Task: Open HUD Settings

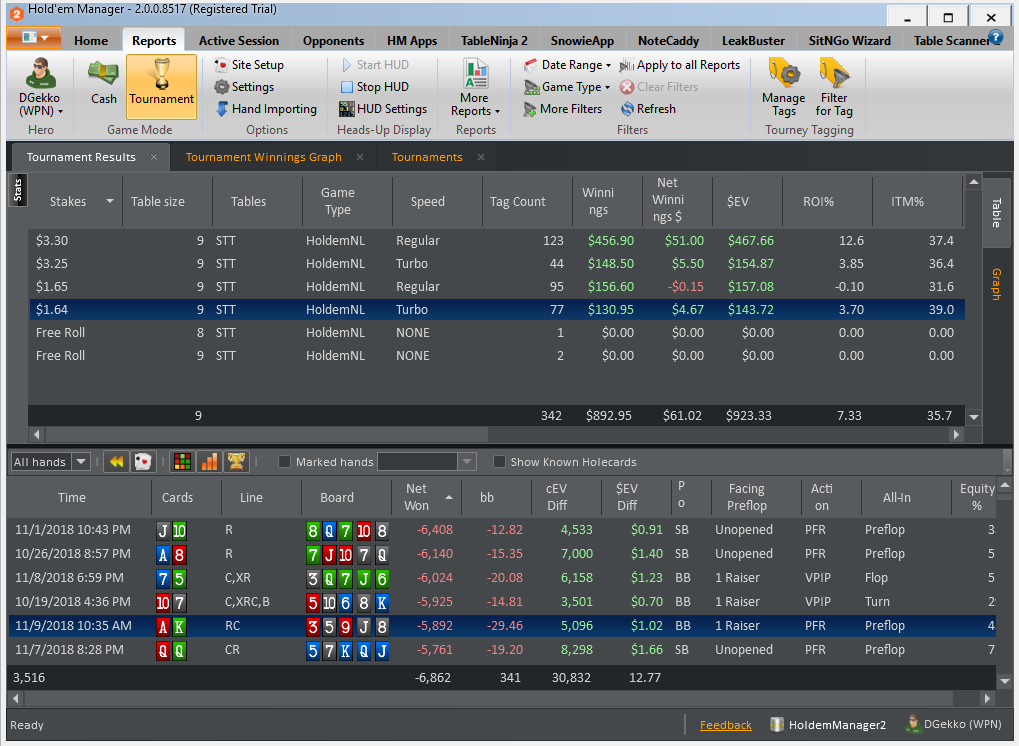Action: [x=383, y=109]
